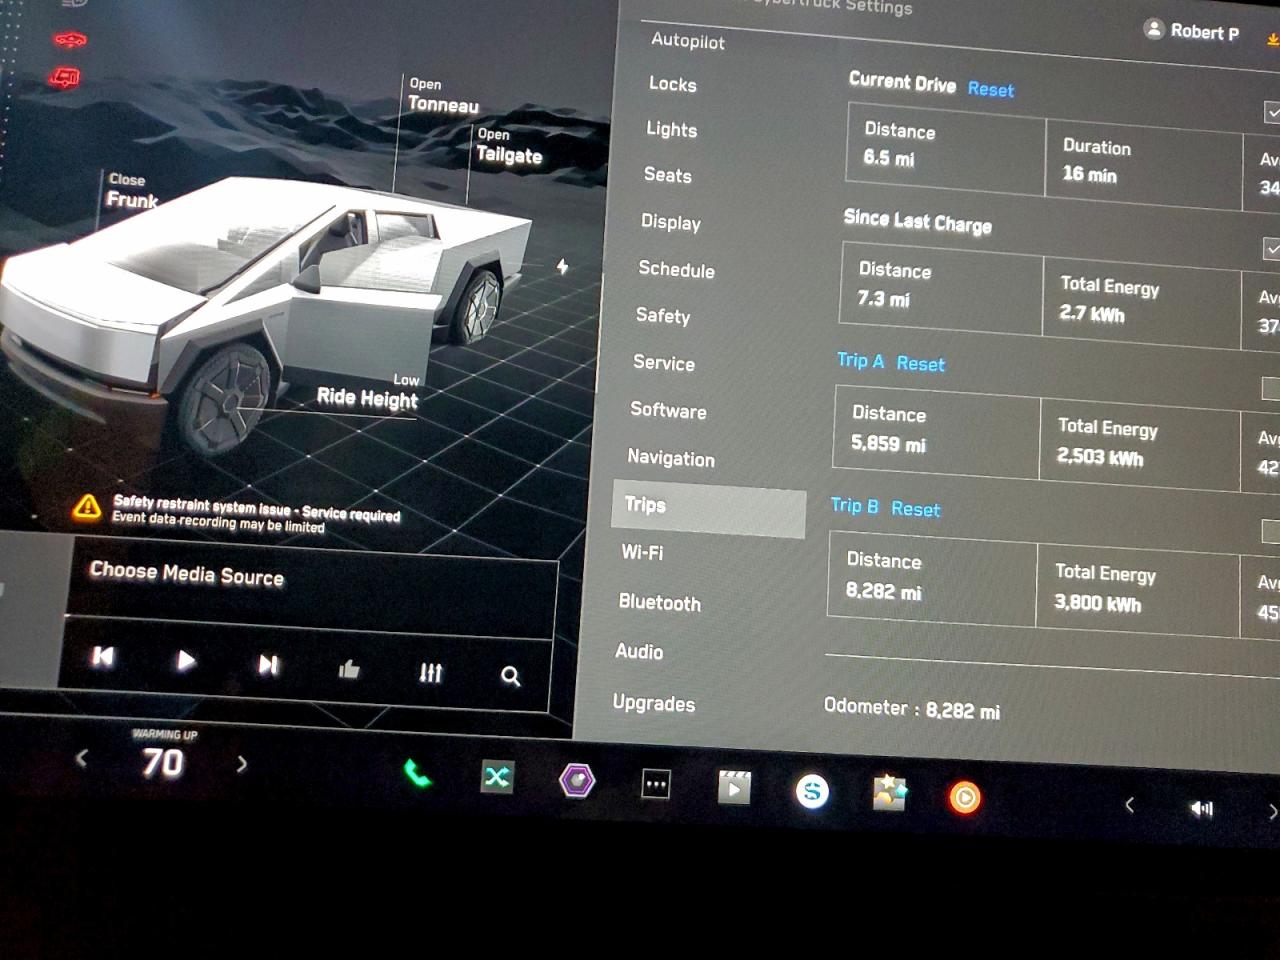The image size is (1280, 960).
Task: Open the Safety settings section
Action: pos(663,317)
